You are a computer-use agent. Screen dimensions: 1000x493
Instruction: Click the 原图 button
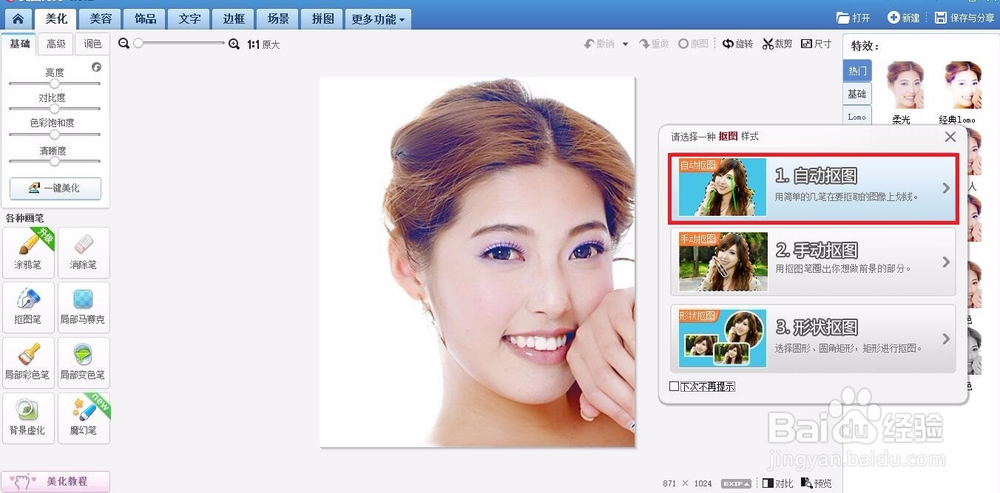693,44
